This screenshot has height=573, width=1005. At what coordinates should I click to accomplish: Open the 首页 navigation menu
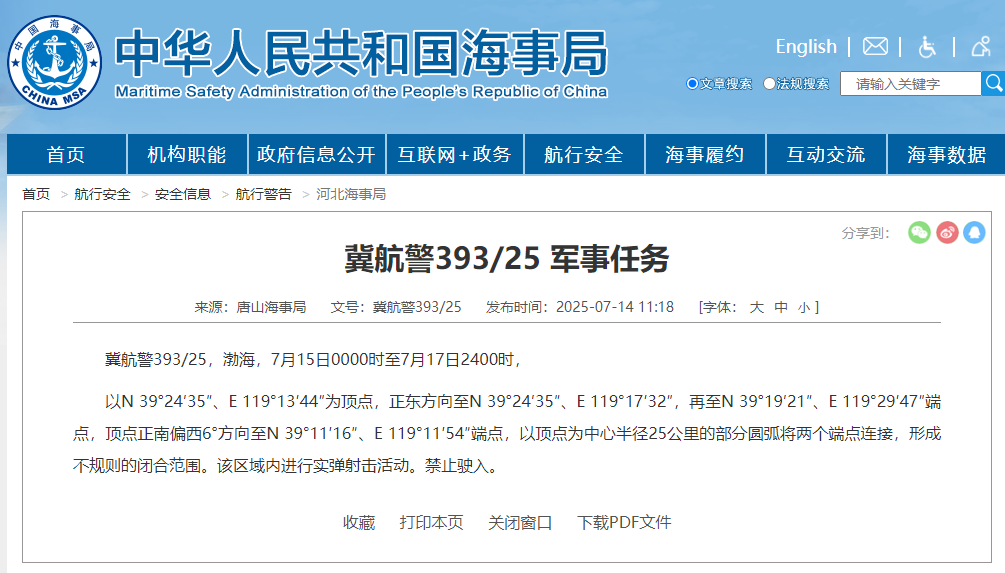[66, 154]
